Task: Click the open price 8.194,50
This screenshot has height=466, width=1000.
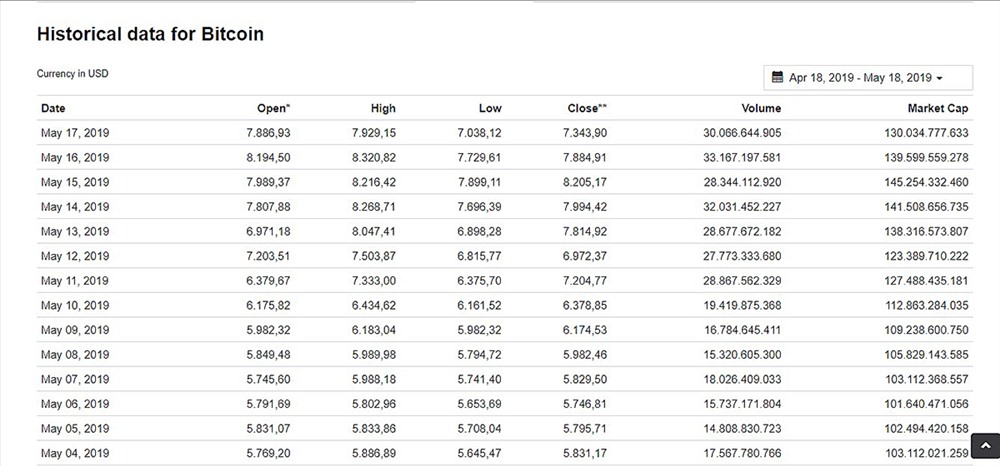Action: click(x=268, y=157)
